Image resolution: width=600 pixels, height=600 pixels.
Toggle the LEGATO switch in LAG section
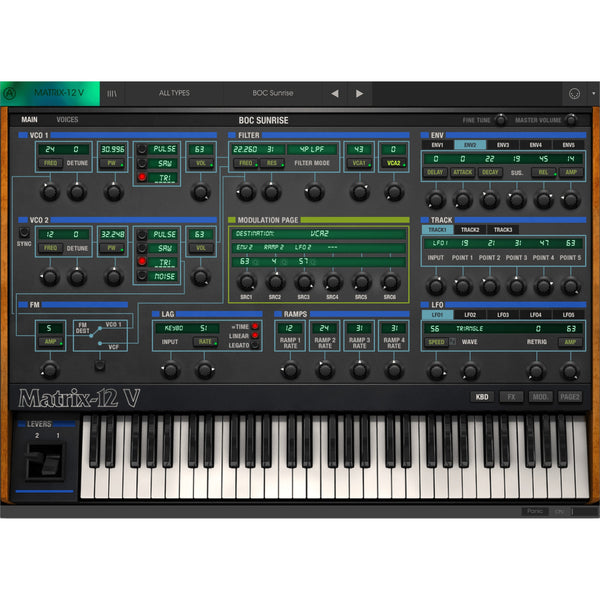pyautogui.click(x=254, y=345)
